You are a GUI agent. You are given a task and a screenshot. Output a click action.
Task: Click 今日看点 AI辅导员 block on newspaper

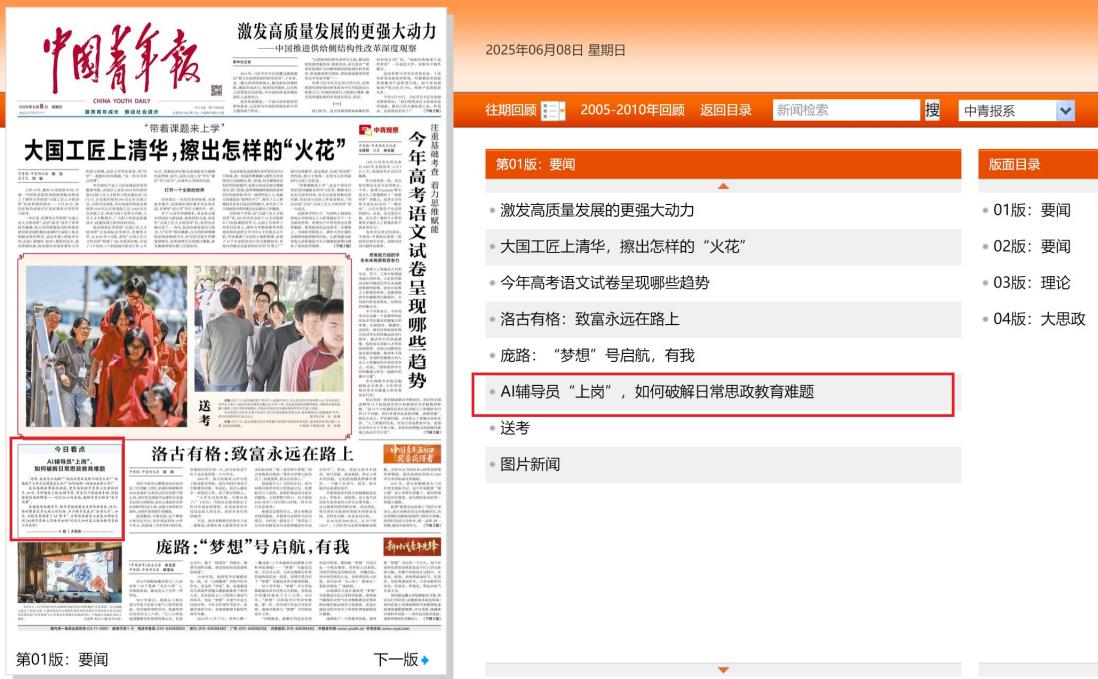tap(68, 489)
